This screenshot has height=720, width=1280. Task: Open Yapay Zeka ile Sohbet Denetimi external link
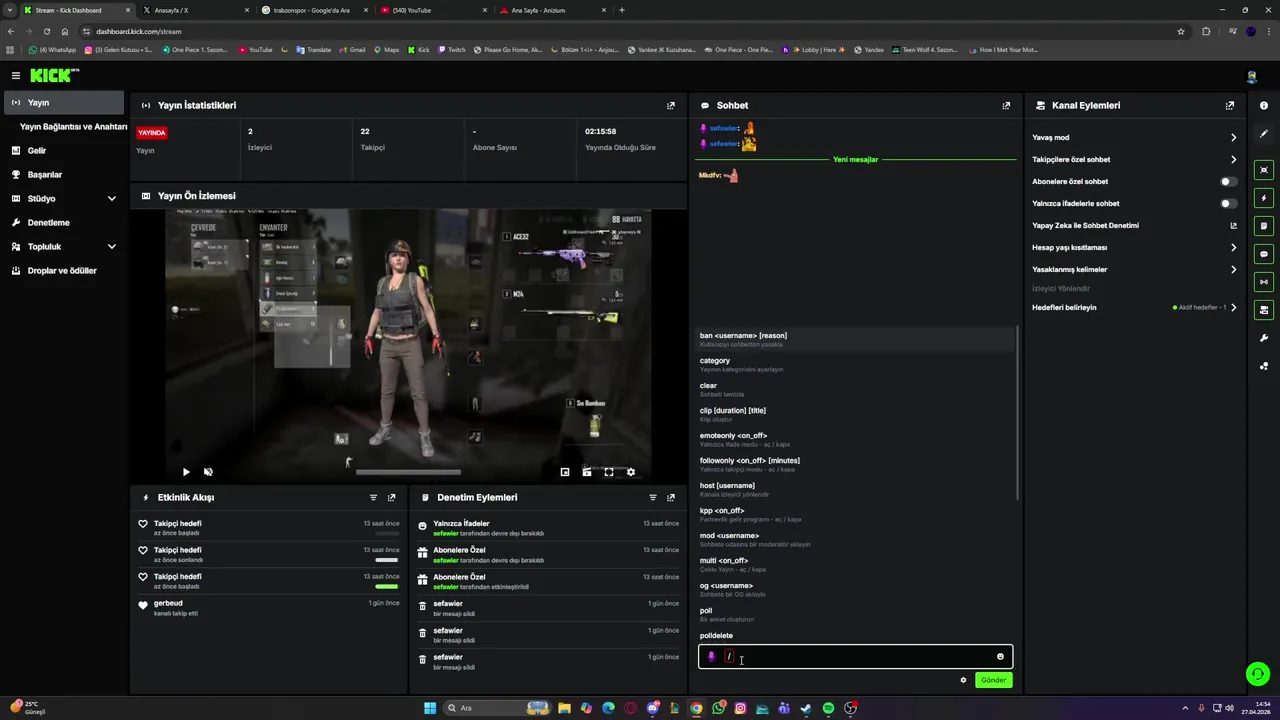(1233, 226)
